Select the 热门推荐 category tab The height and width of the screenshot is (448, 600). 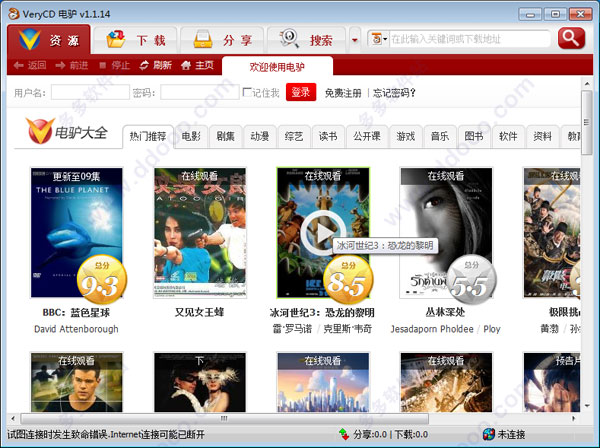point(148,136)
